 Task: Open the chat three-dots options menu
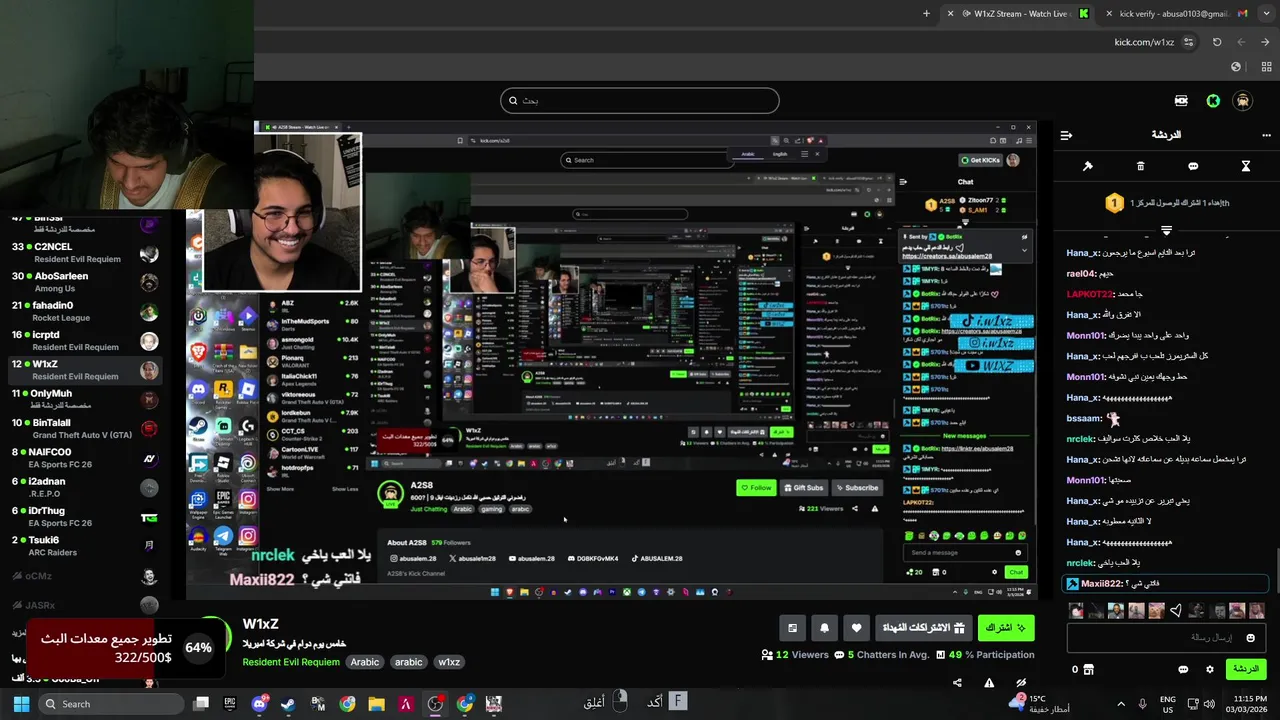1266,135
